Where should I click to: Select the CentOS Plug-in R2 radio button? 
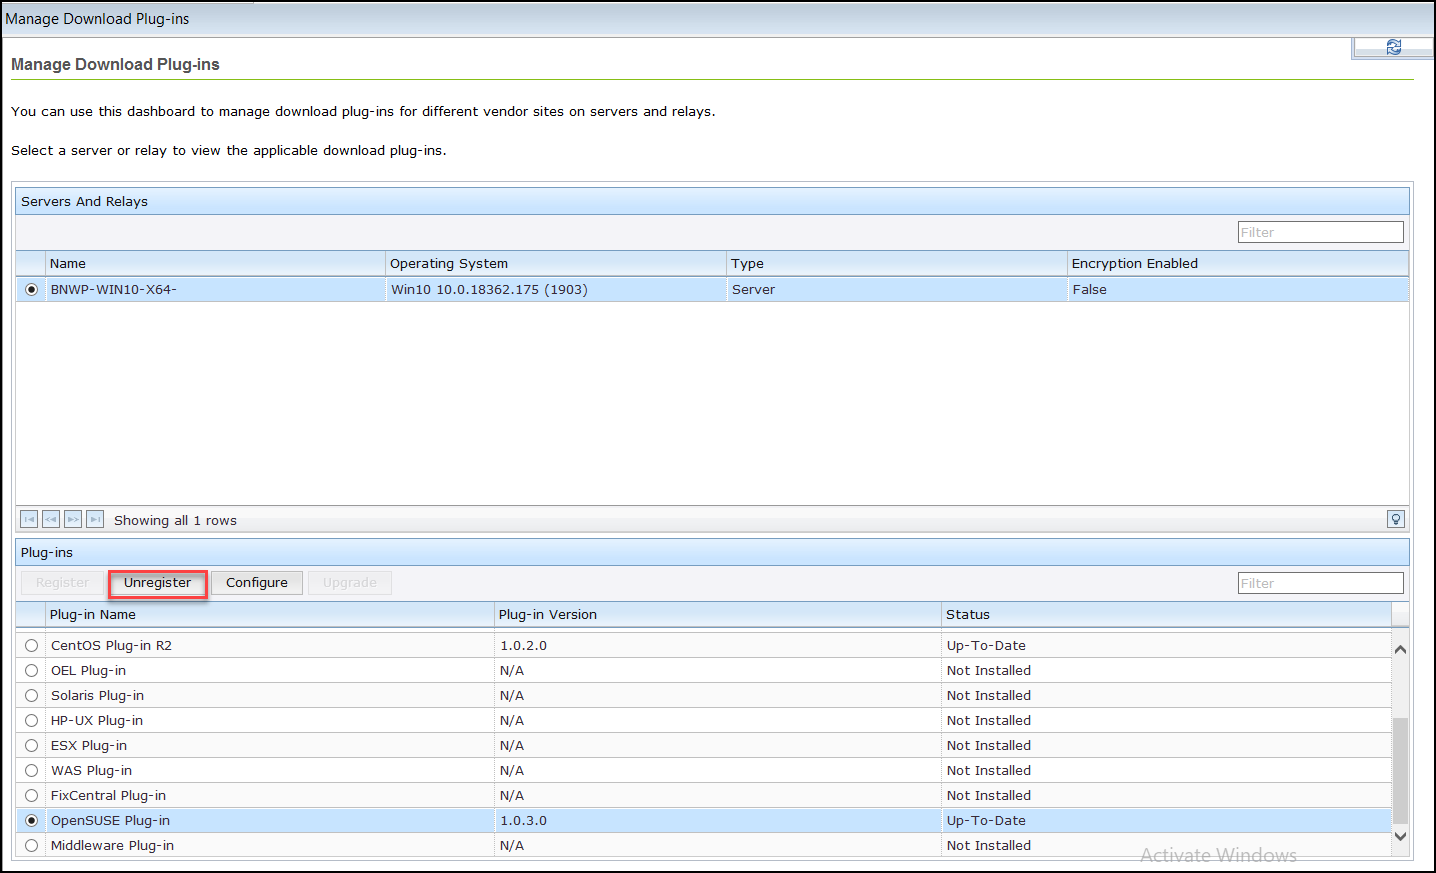click(31, 645)
